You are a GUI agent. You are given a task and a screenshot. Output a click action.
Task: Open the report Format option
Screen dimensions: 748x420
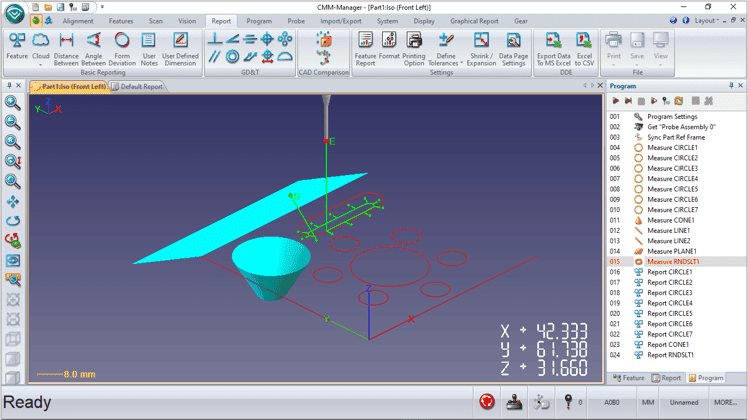click(x=389, y=46)
